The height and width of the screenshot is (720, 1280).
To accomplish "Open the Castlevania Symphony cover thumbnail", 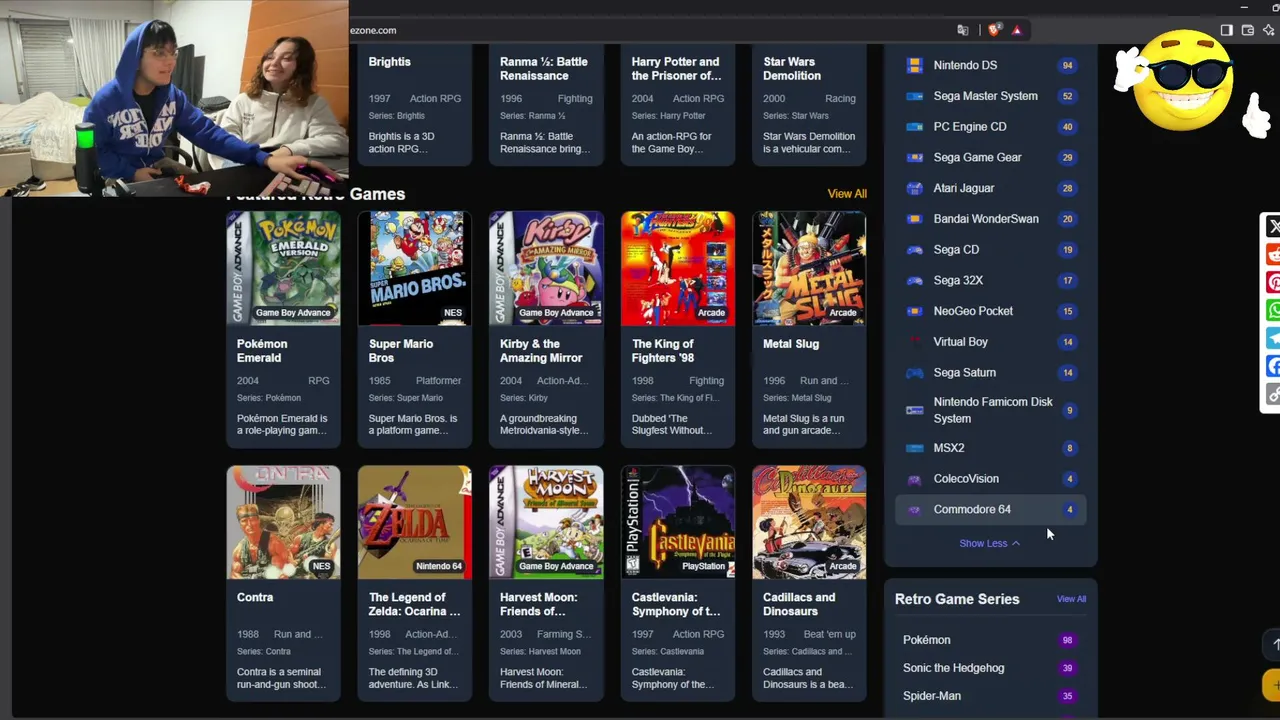I will coord(678,522).
